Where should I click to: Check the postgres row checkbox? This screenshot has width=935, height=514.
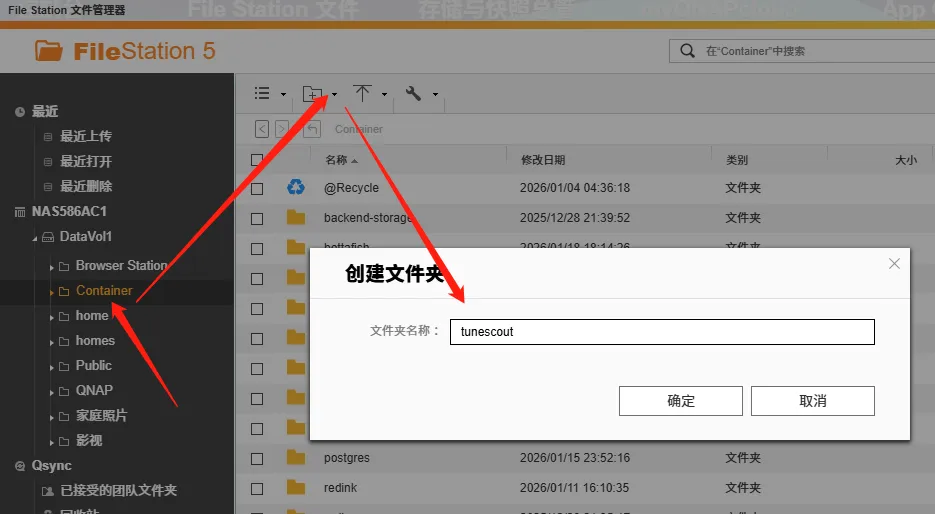(x=257, y=459)
